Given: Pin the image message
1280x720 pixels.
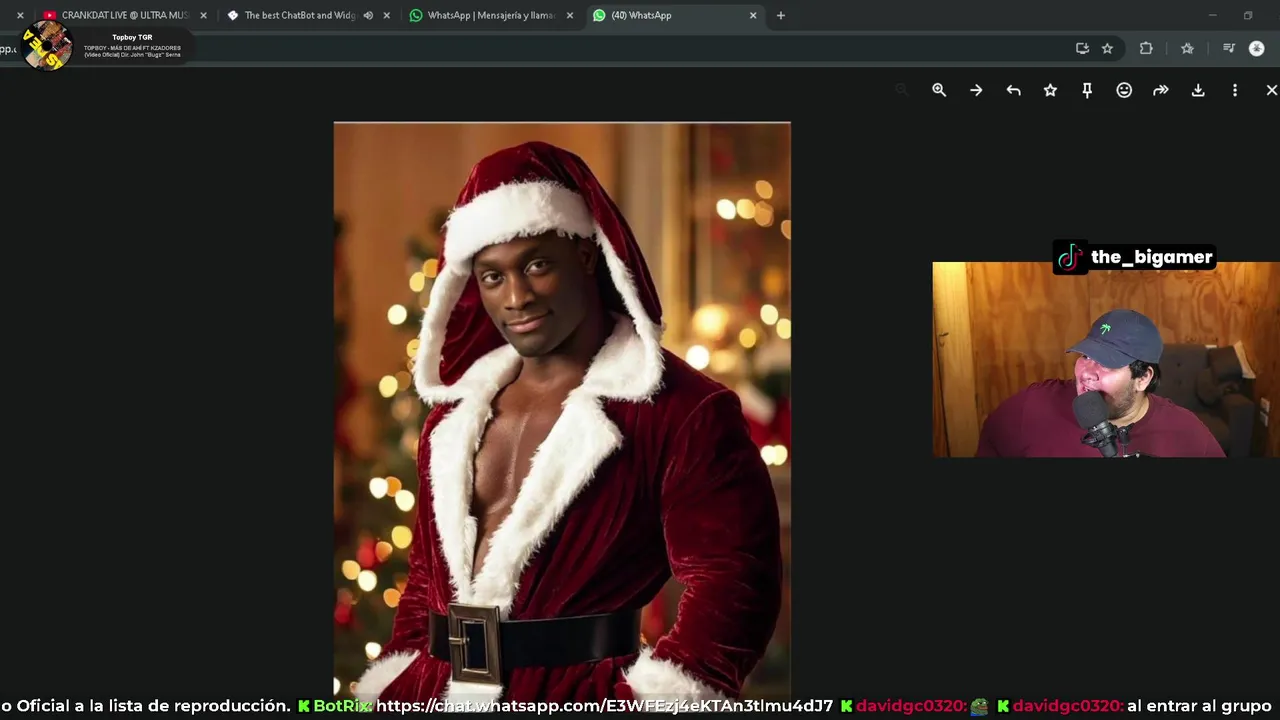Looking at the screenshot, I should pos(1087,90).
